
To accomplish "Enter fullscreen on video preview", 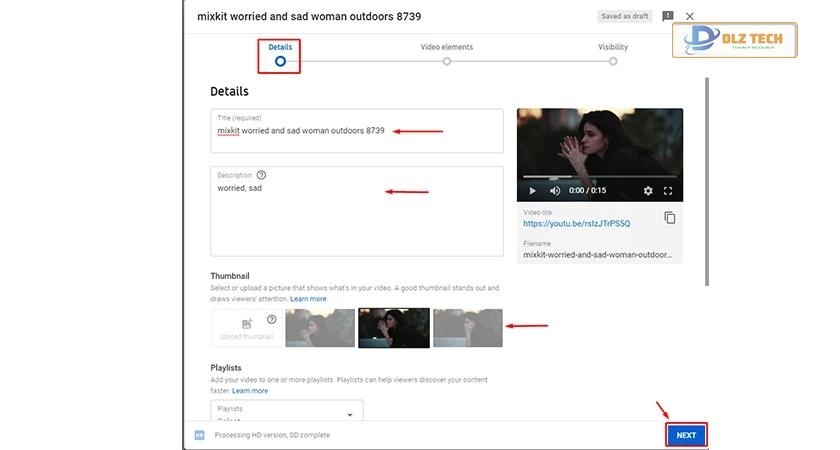I will coord(668,191).
